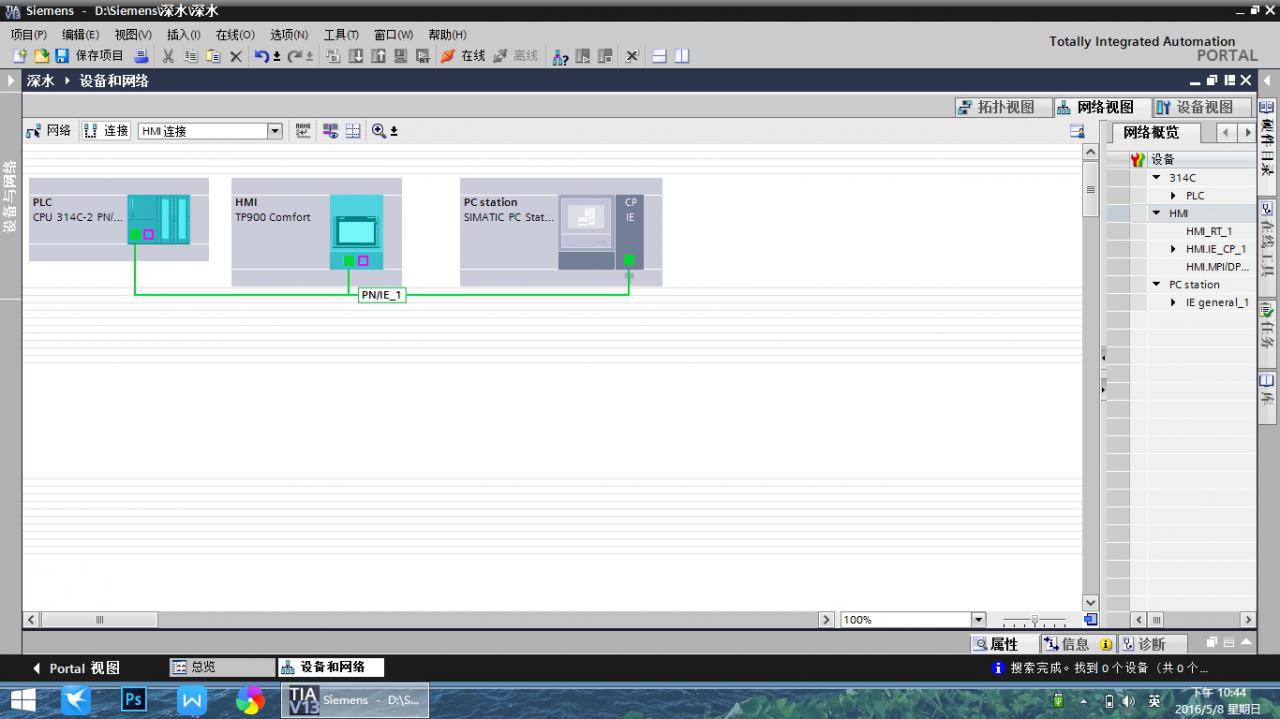Expand the IE general_1 tree node
This screenshot has height=719, width=1280.
point(1174,303)
